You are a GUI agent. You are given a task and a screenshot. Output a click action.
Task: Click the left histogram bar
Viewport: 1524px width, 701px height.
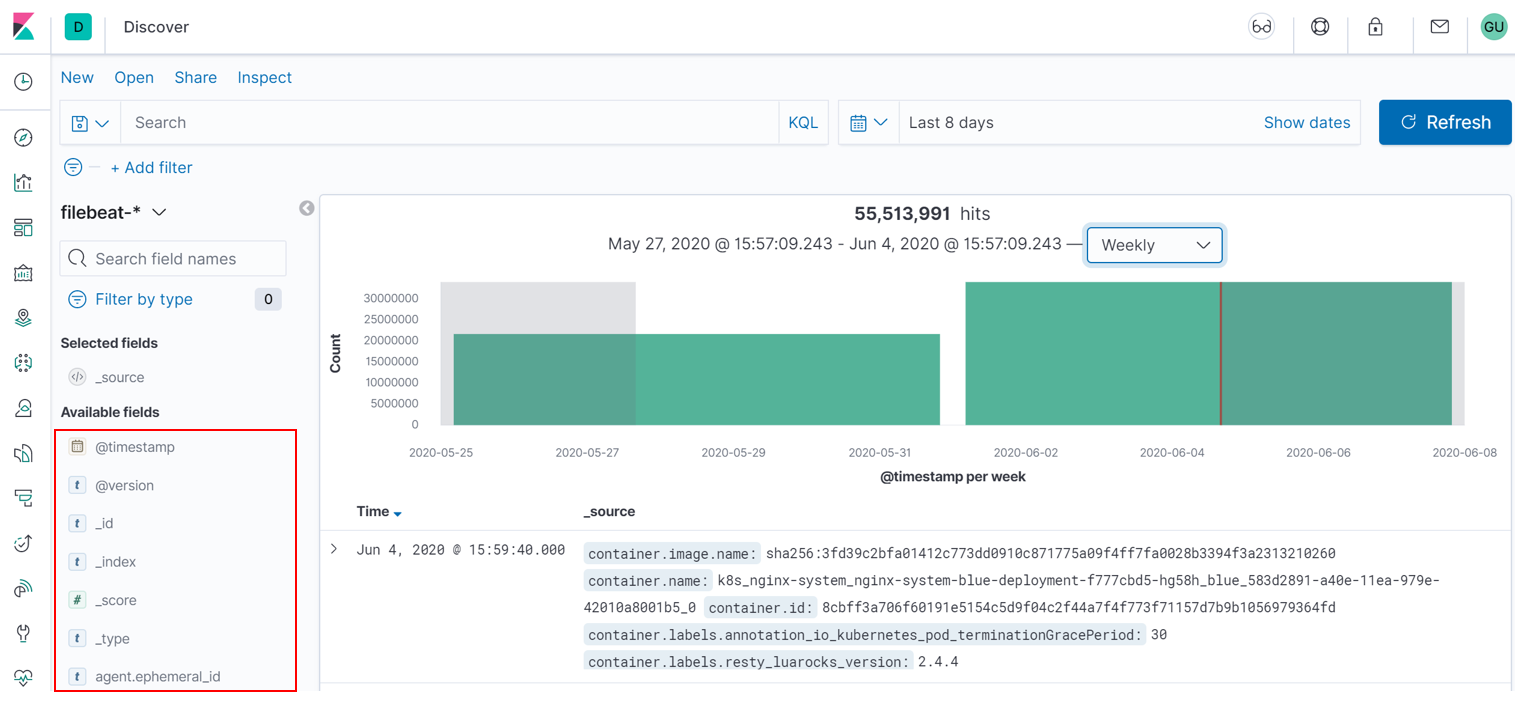tap(697, 379)
